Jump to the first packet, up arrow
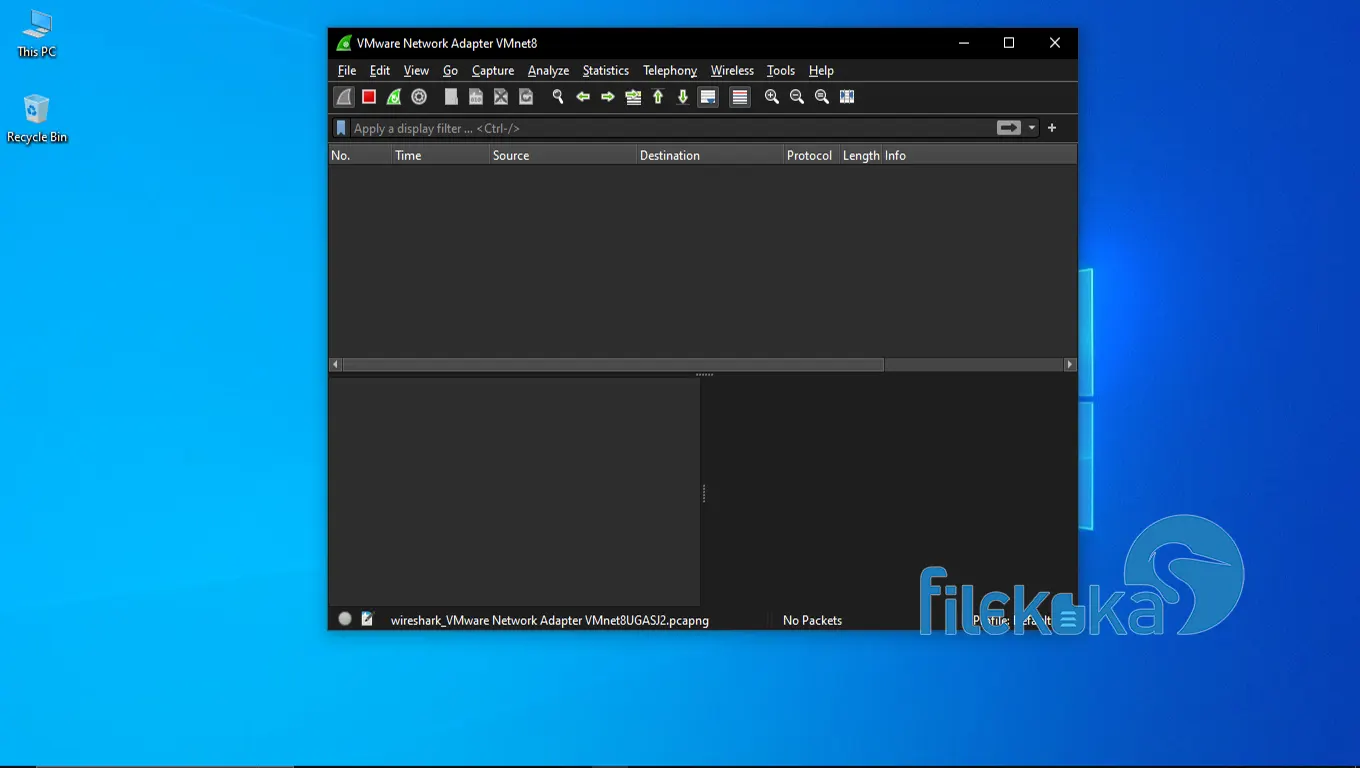 658,97
